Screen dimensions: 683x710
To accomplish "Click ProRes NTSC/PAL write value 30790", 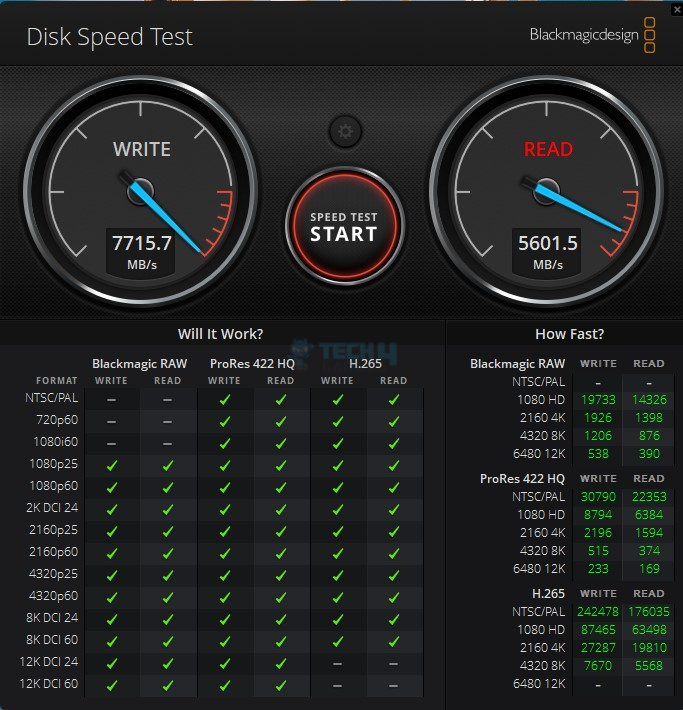I will tap(598, 497).
